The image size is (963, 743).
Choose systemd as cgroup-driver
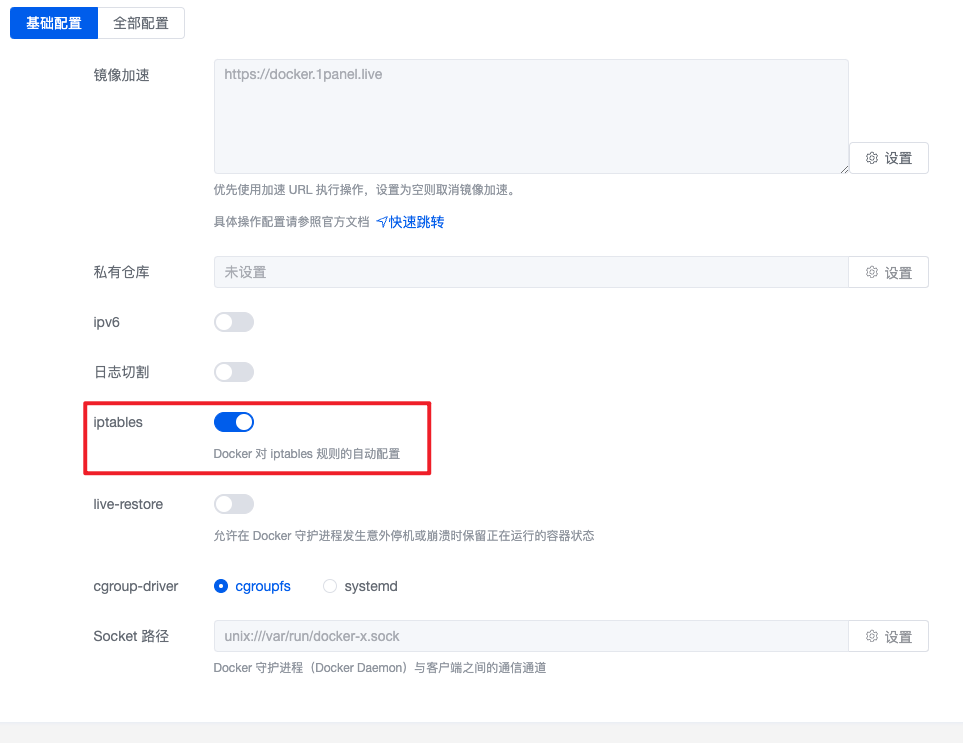(x=330, y=586)
